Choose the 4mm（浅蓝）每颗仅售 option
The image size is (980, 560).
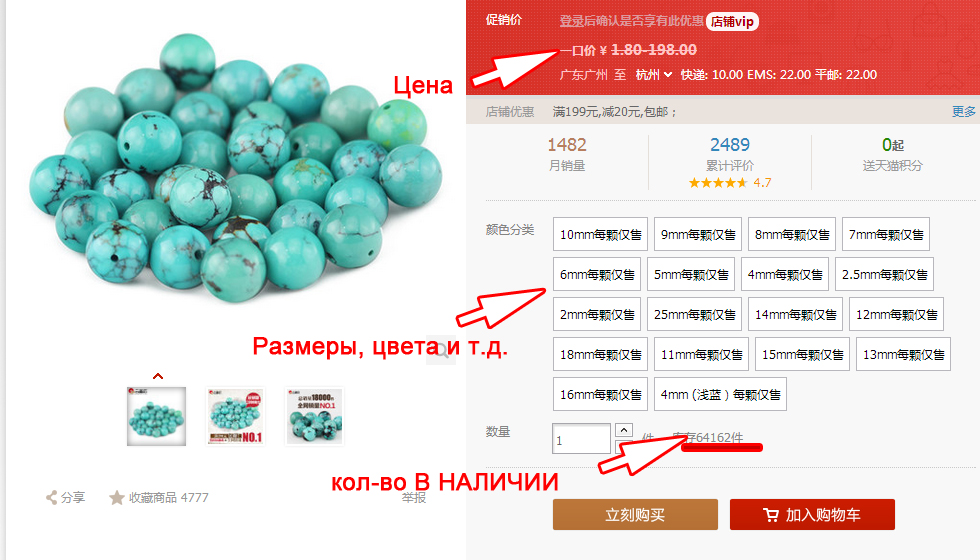[x=720, y=394]
